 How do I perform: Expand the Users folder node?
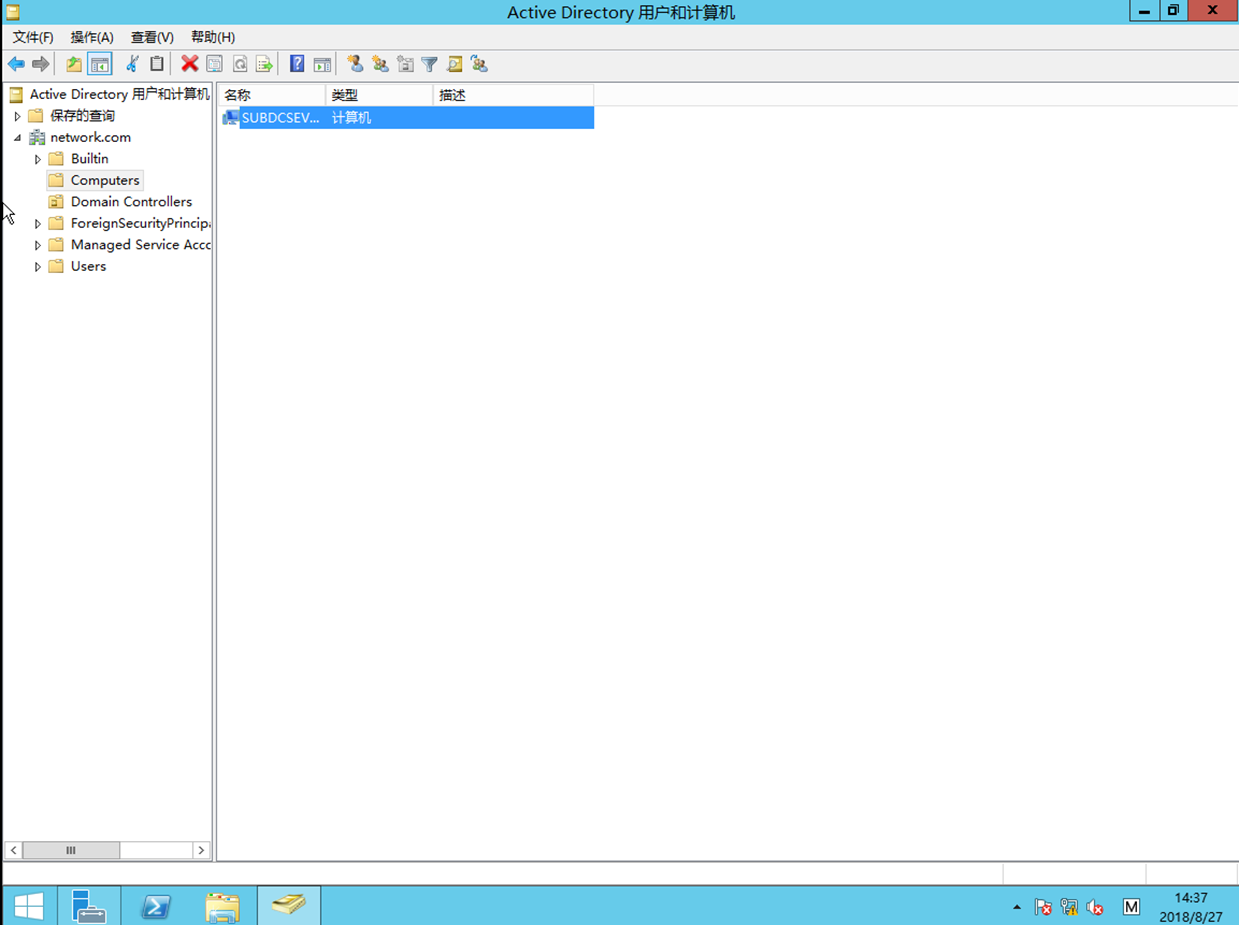(38, 267)
